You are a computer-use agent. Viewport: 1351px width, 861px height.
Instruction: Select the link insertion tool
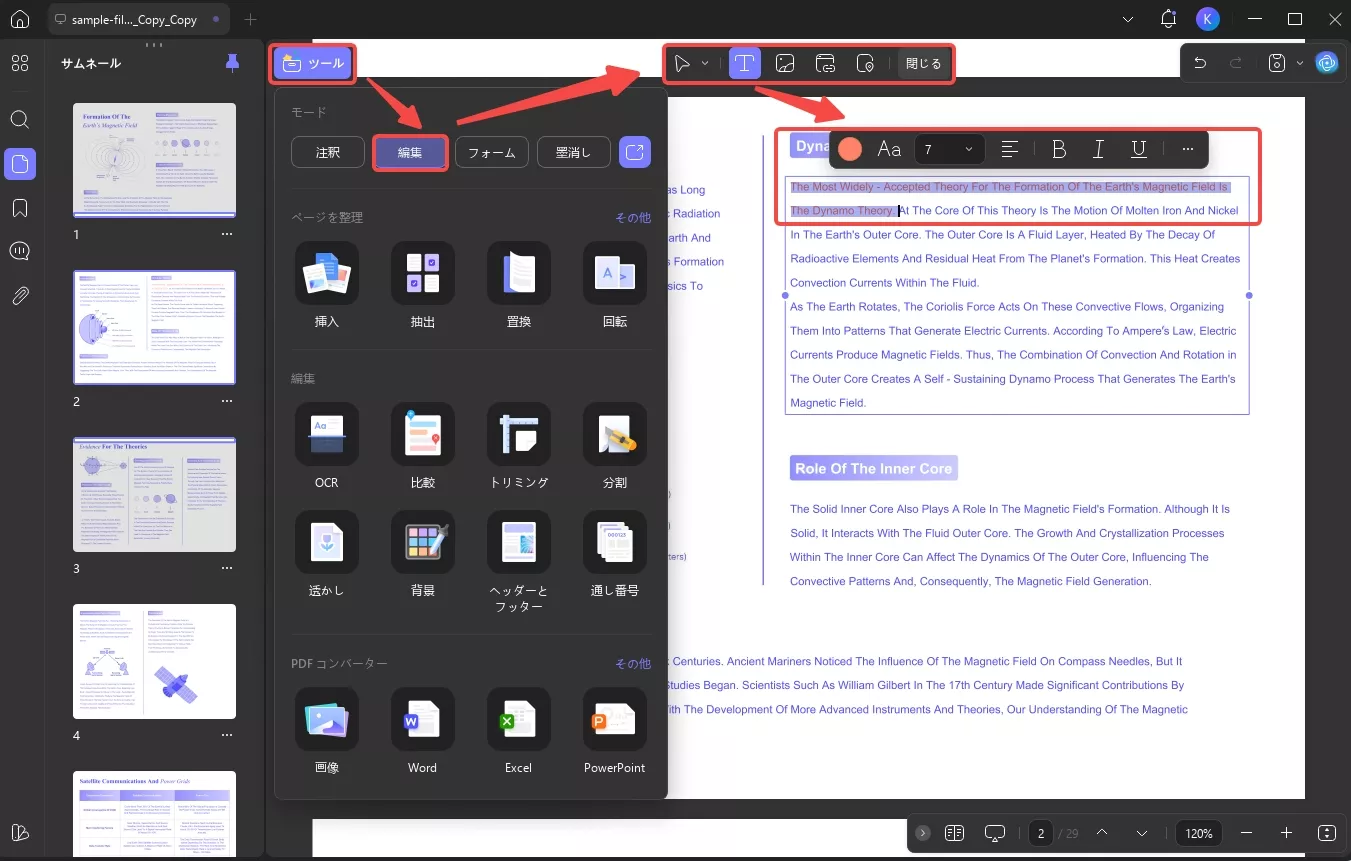coord(826,63)
